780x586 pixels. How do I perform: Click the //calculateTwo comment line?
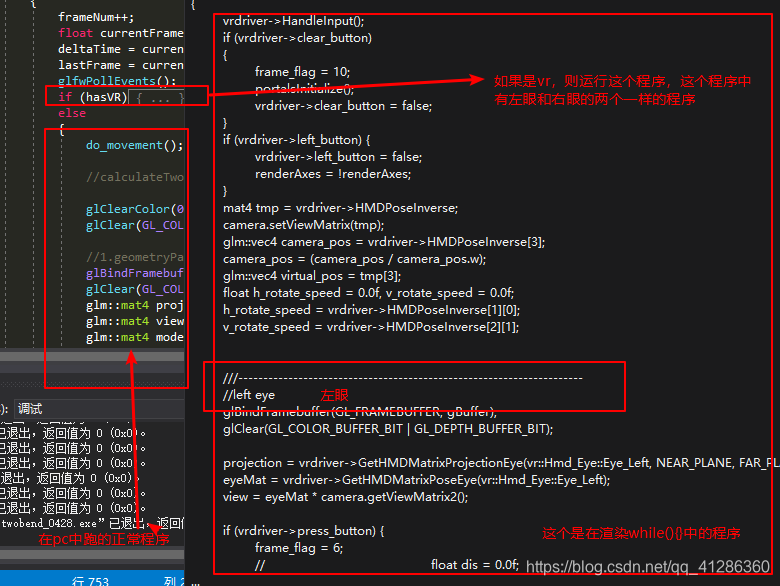point(135,177)
